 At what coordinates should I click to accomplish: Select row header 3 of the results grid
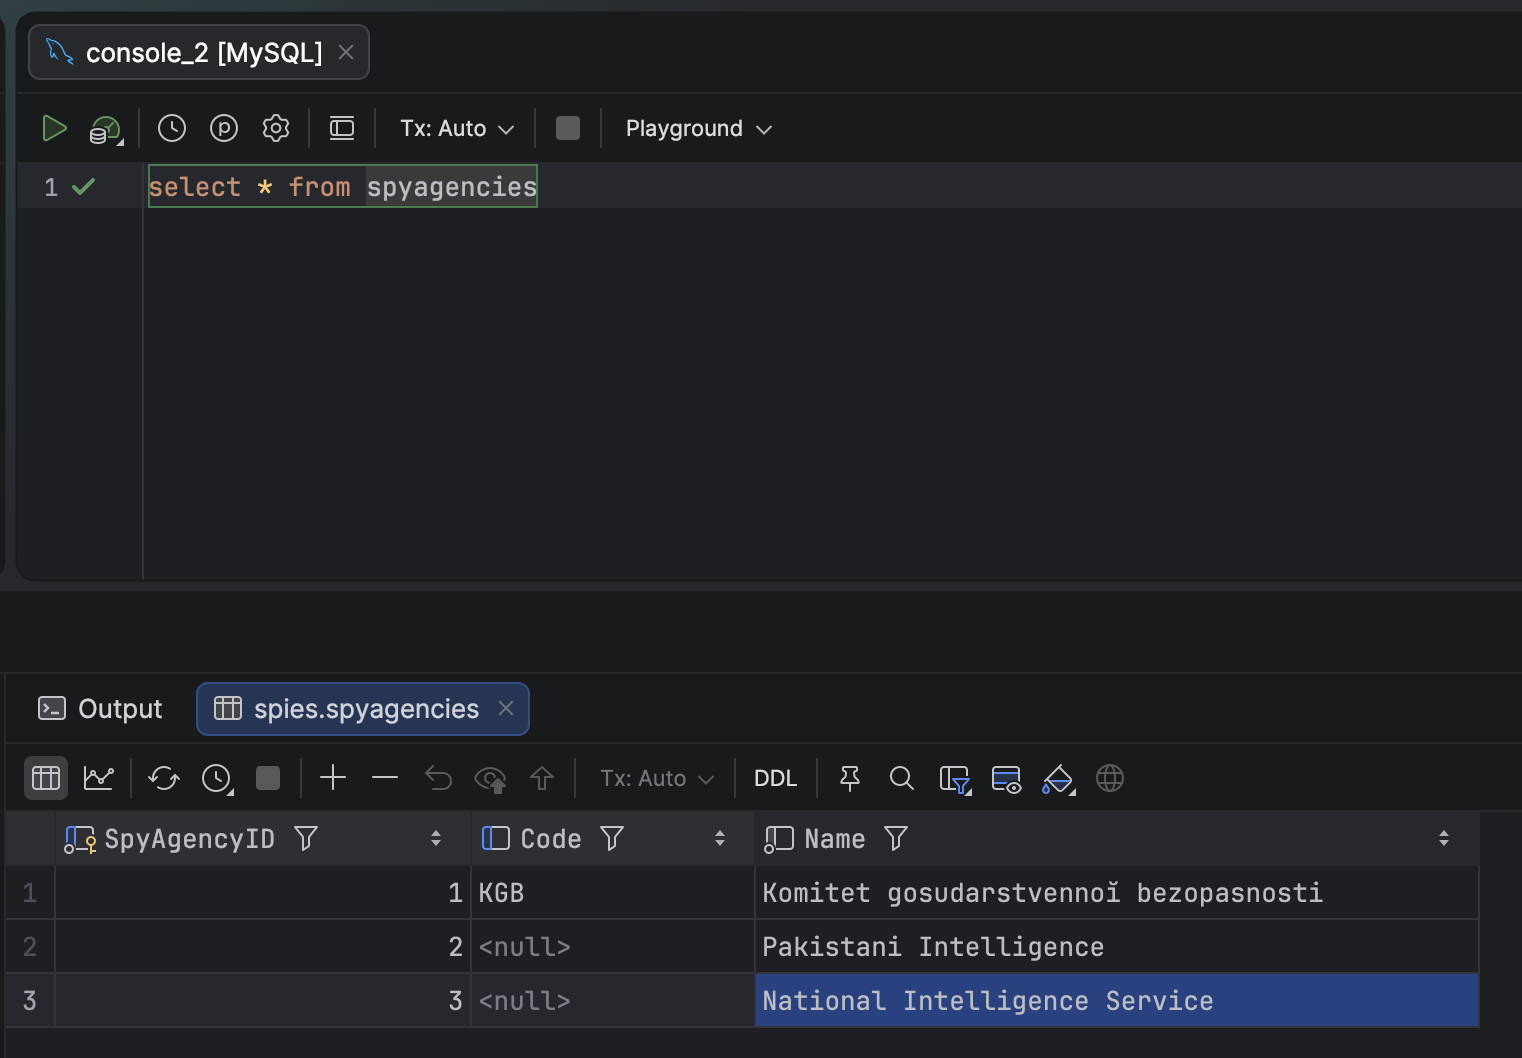point(30,1000)
